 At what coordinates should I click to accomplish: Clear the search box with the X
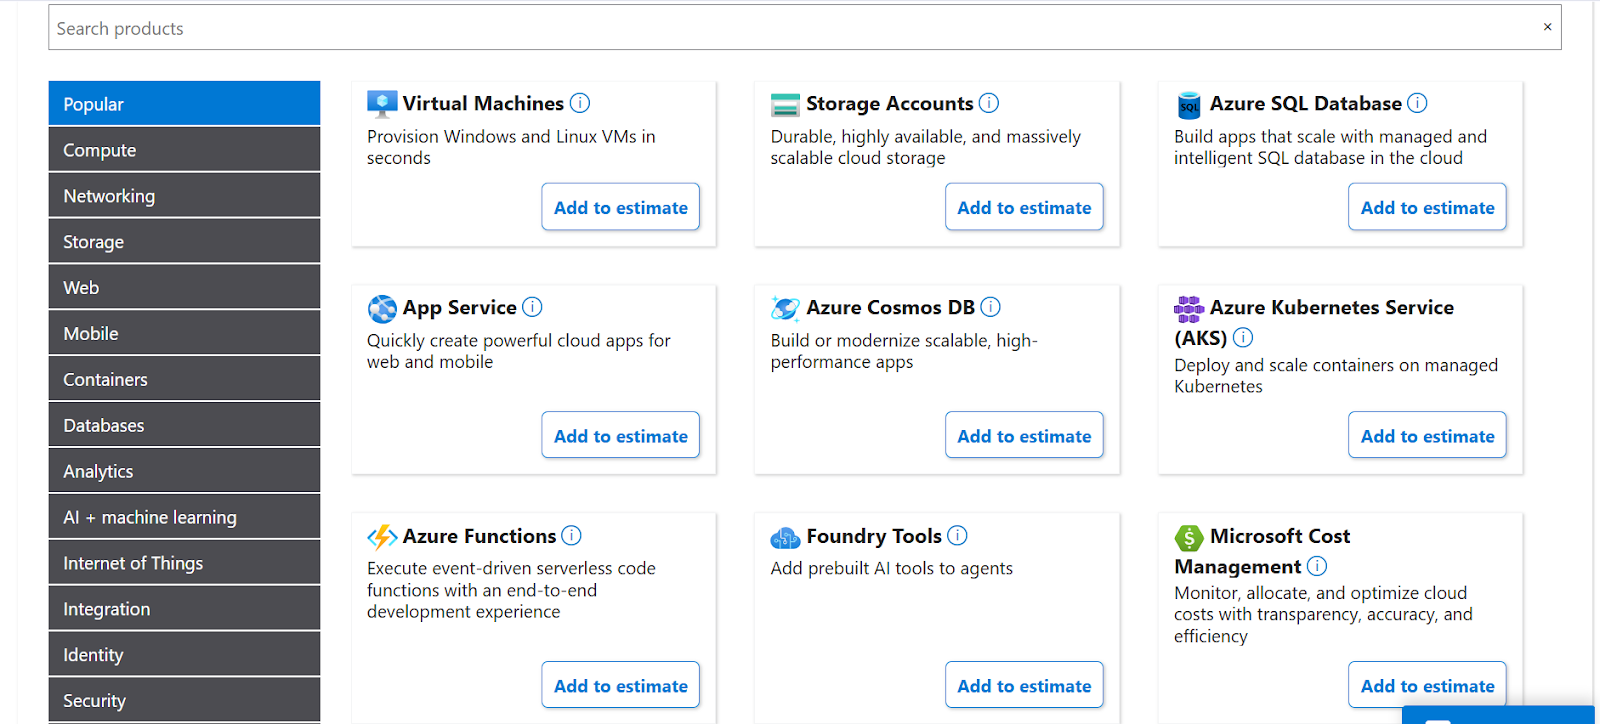(x=1547, y=27)
